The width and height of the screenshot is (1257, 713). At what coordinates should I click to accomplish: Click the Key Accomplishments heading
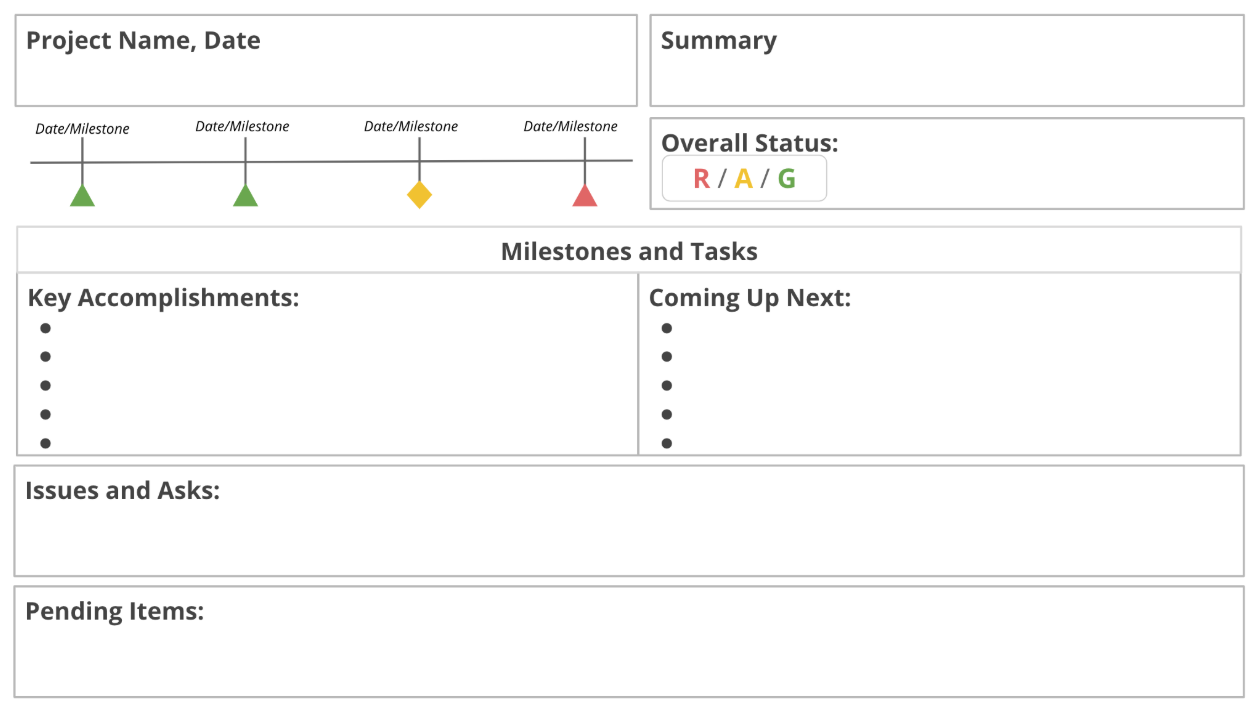coord(163,298)
